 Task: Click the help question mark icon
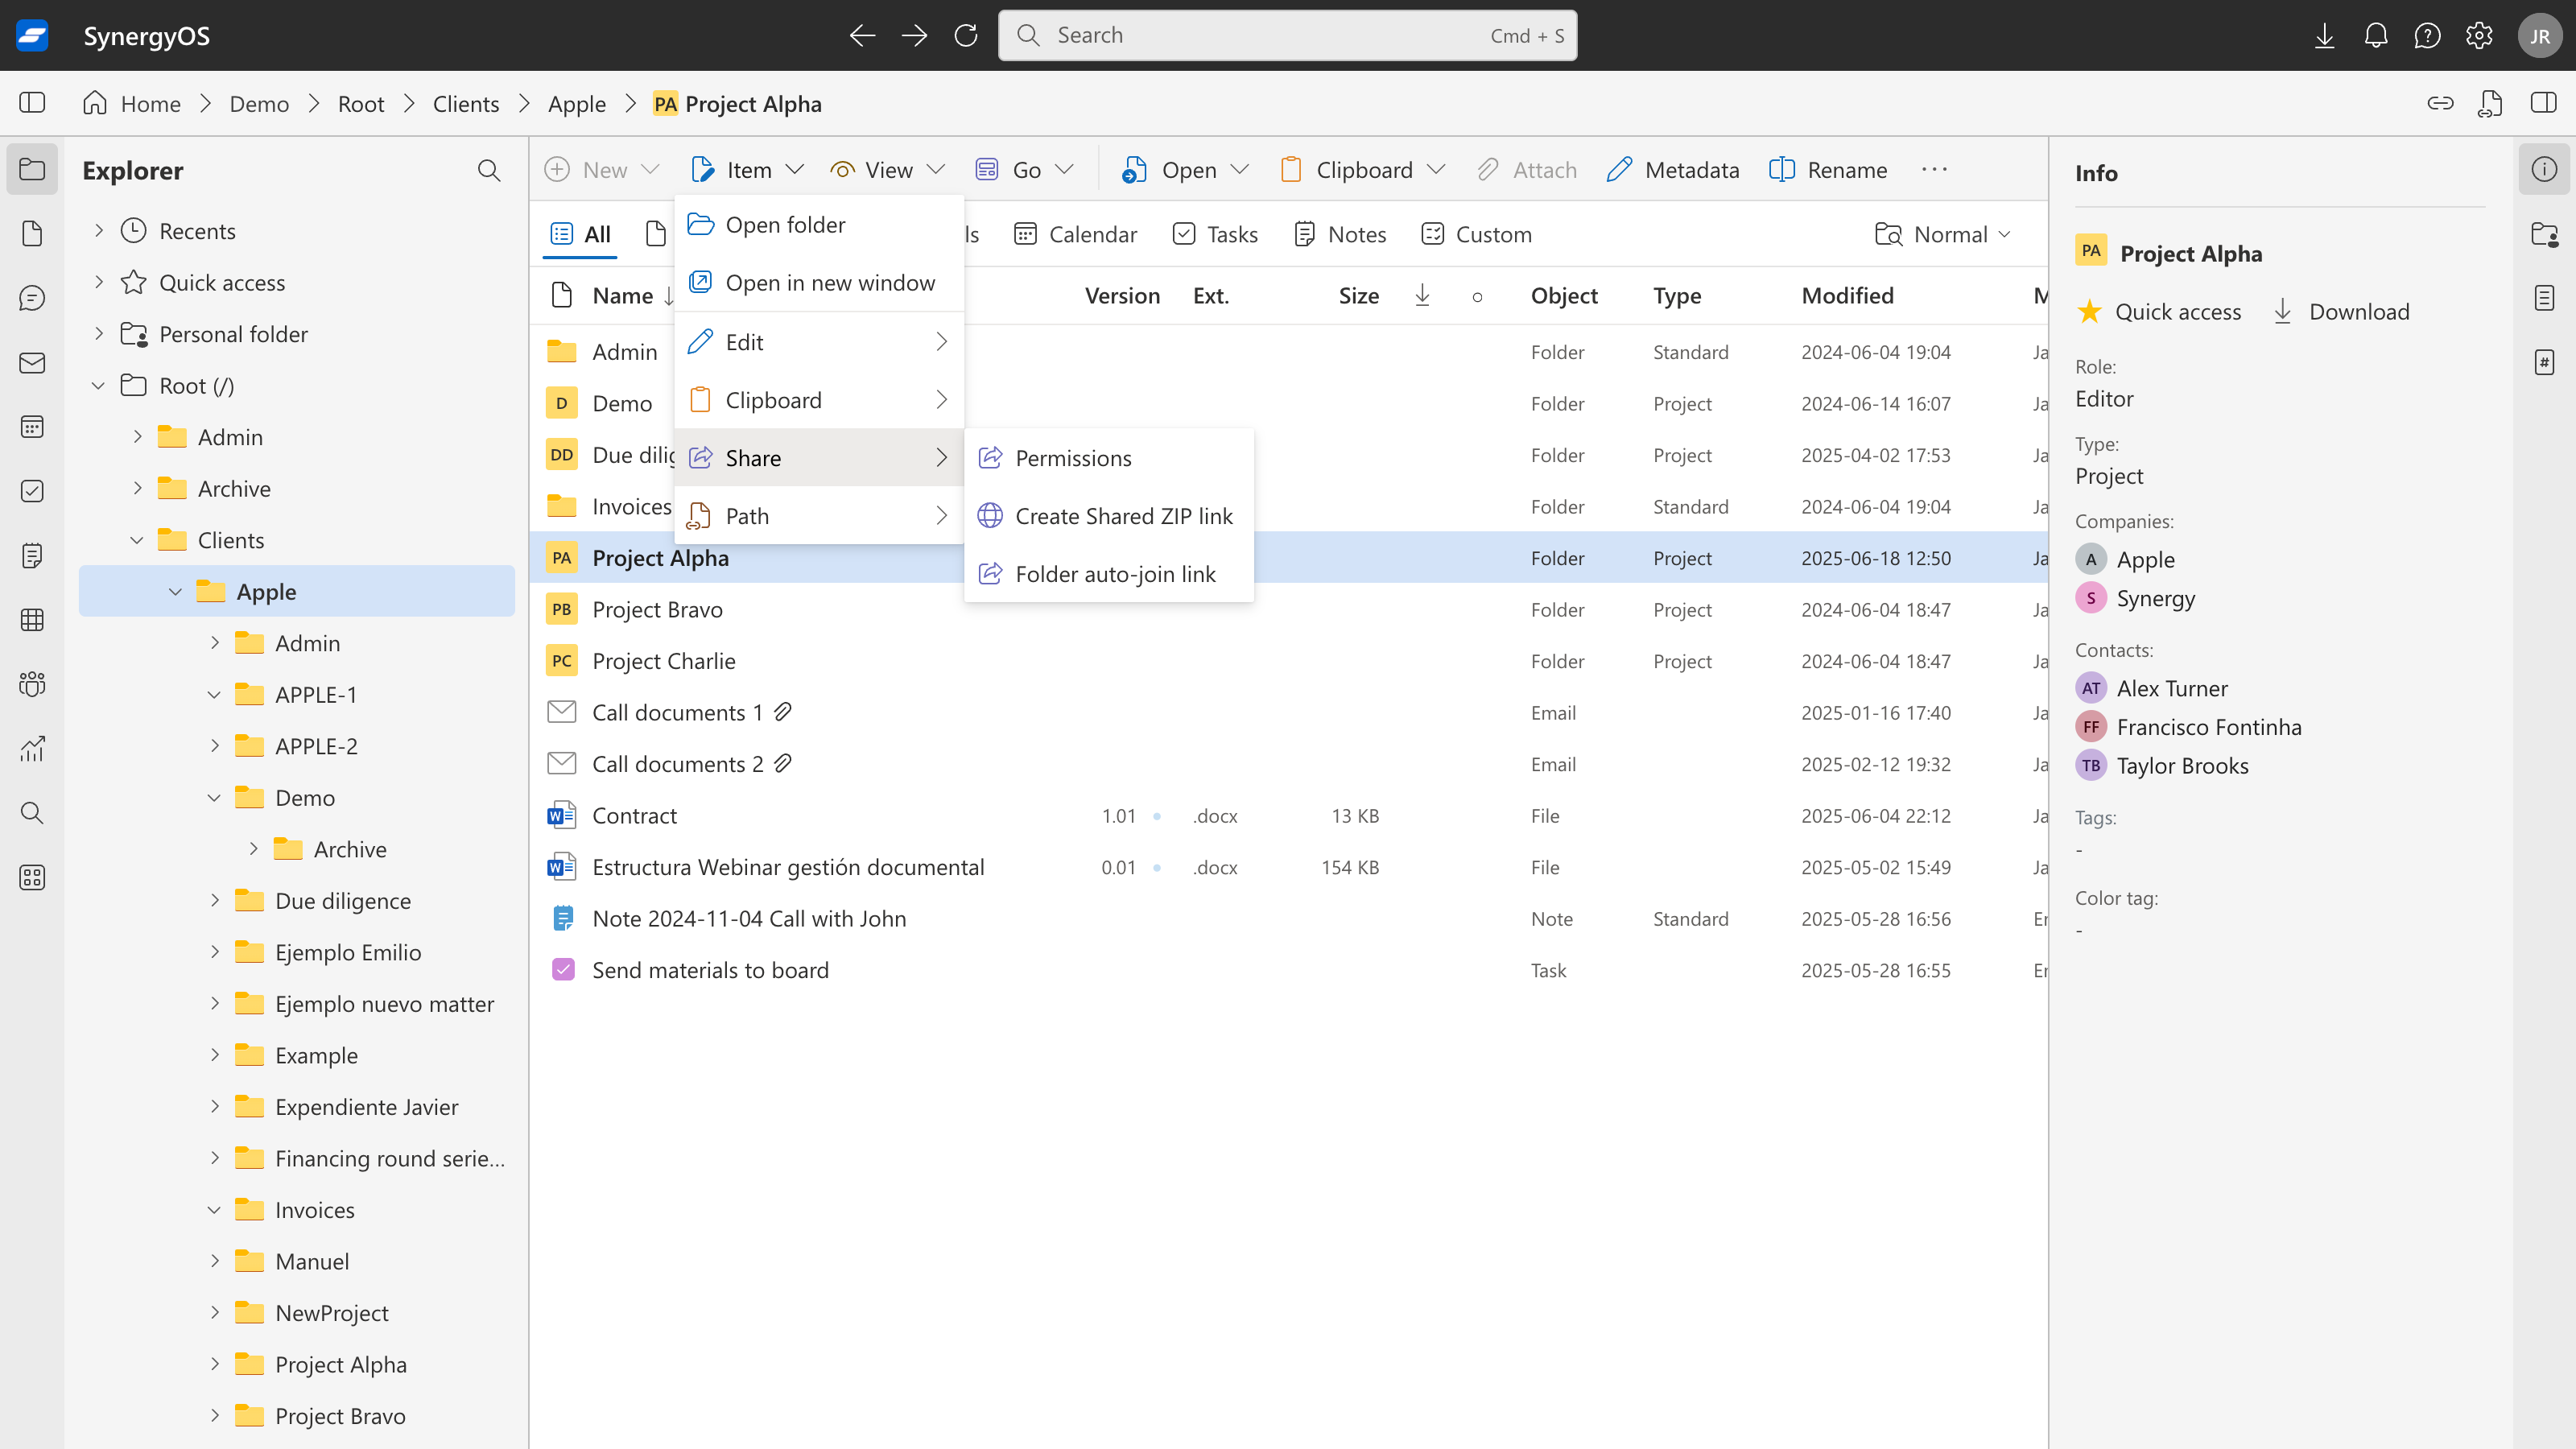2427,36
